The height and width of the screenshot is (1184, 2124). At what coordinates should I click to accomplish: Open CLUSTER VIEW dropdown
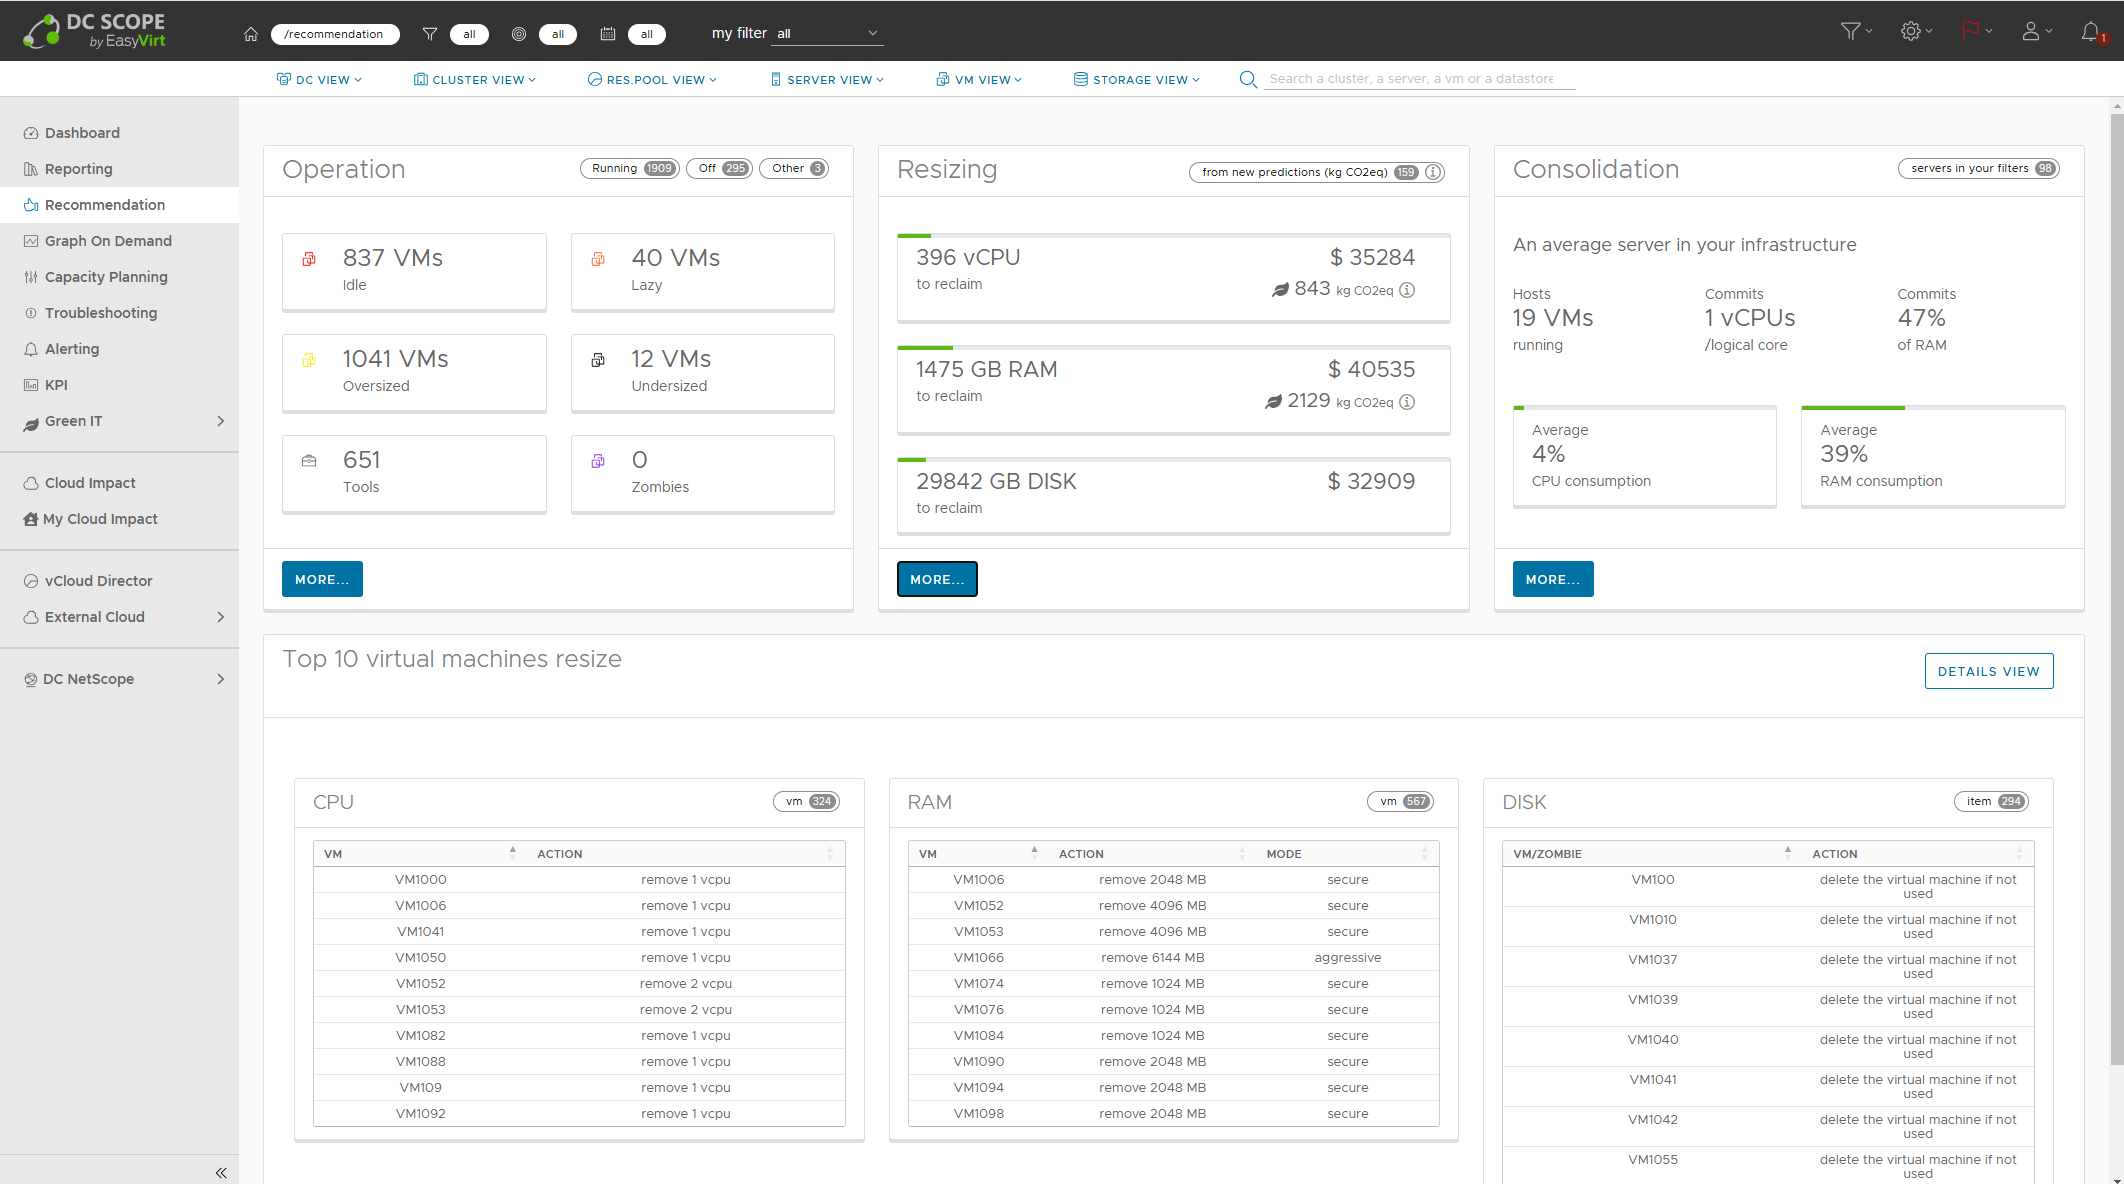pyautogui.click(x=475, y=79)
